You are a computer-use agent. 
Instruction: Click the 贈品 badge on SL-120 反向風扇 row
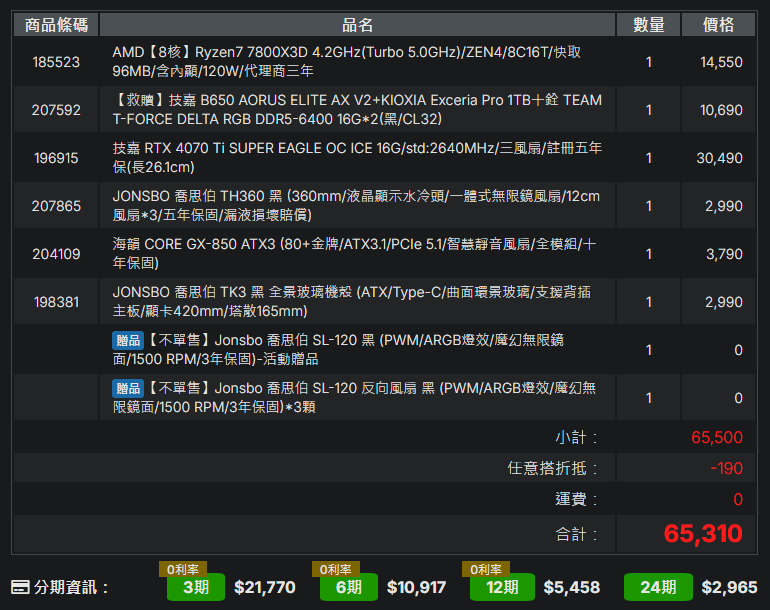(128, 388)
